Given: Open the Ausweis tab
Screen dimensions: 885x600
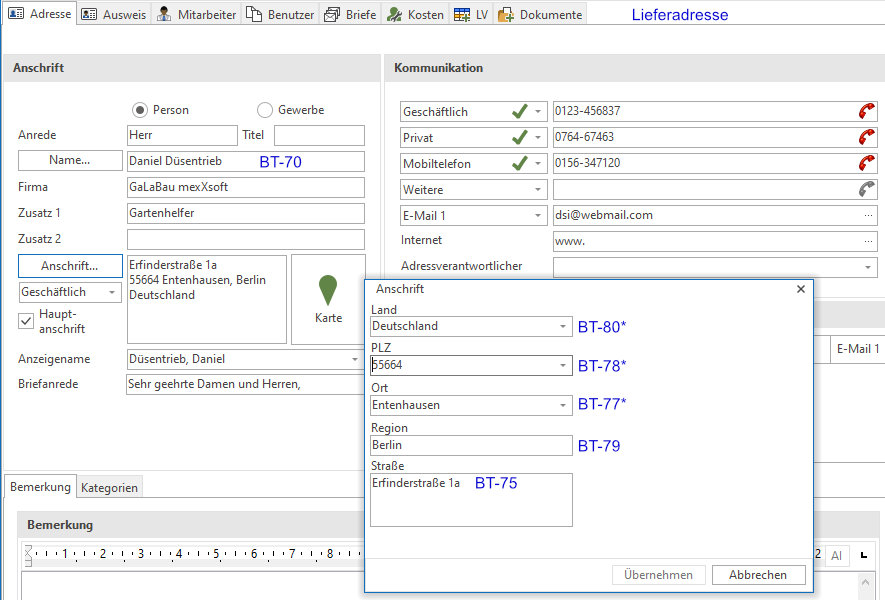Looking at the screenshot, I should point(114,14).
